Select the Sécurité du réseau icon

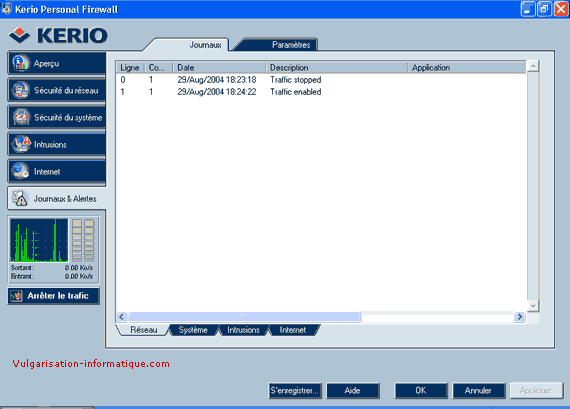21,90
